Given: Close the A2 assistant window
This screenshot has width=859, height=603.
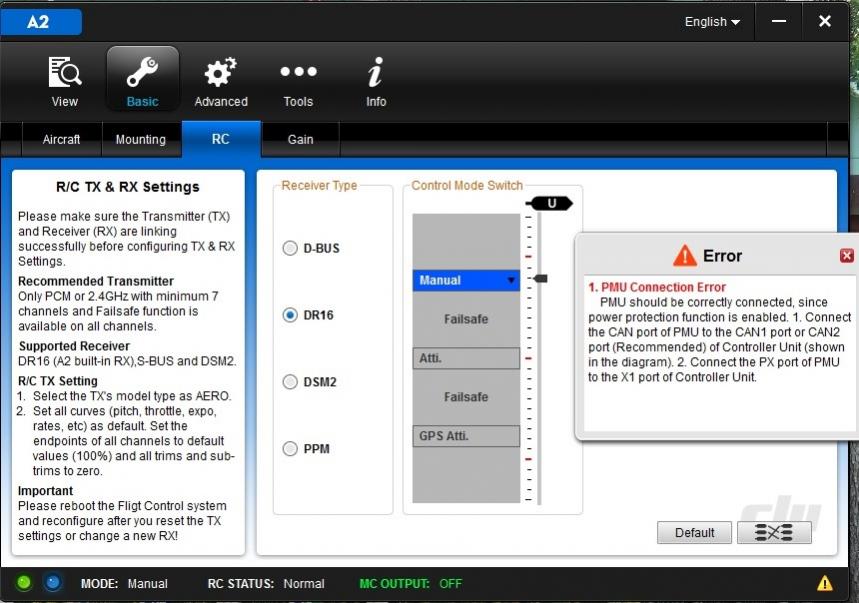Looking at the screenshot, I should tap(824, 21).
